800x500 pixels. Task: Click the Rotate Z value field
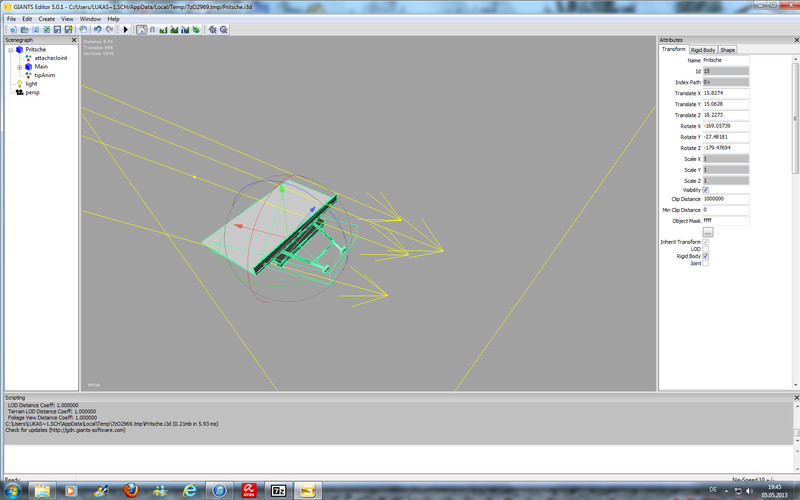click(726, 148)
